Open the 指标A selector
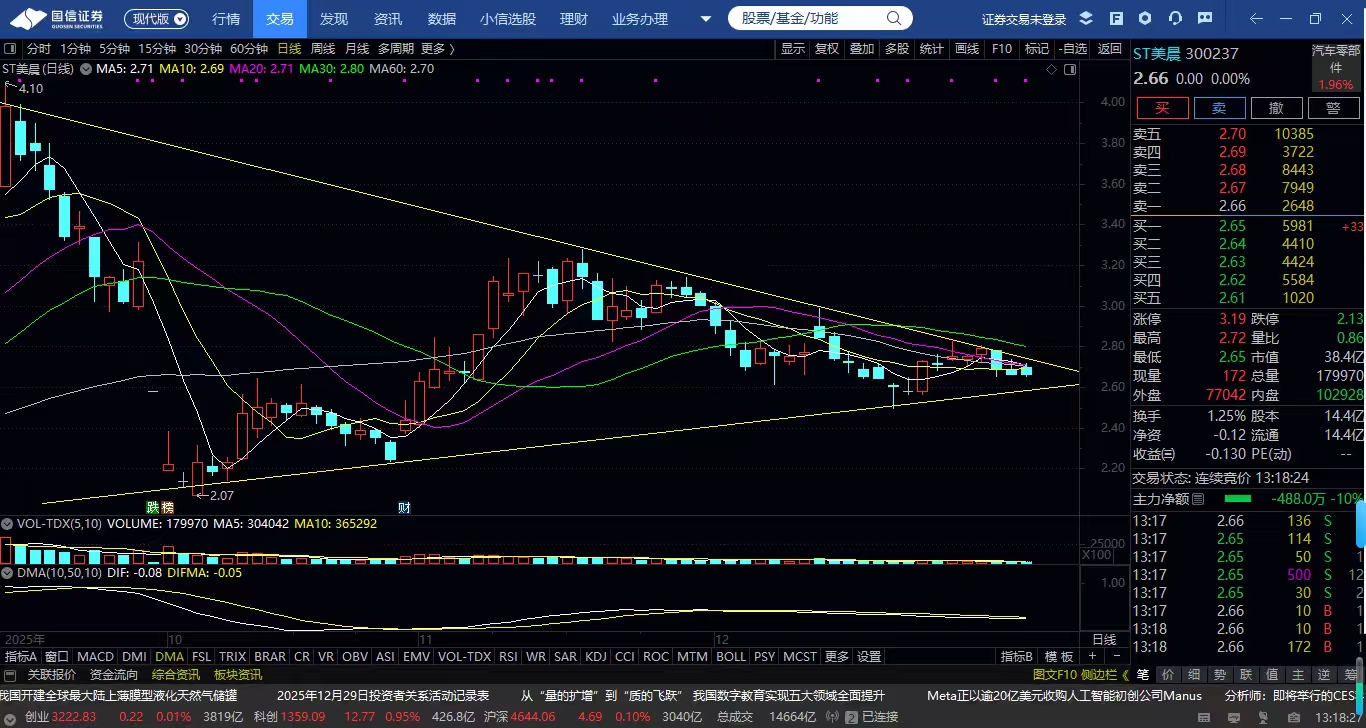This screenshot has height=728, width=1366. [x=21, y=657]
